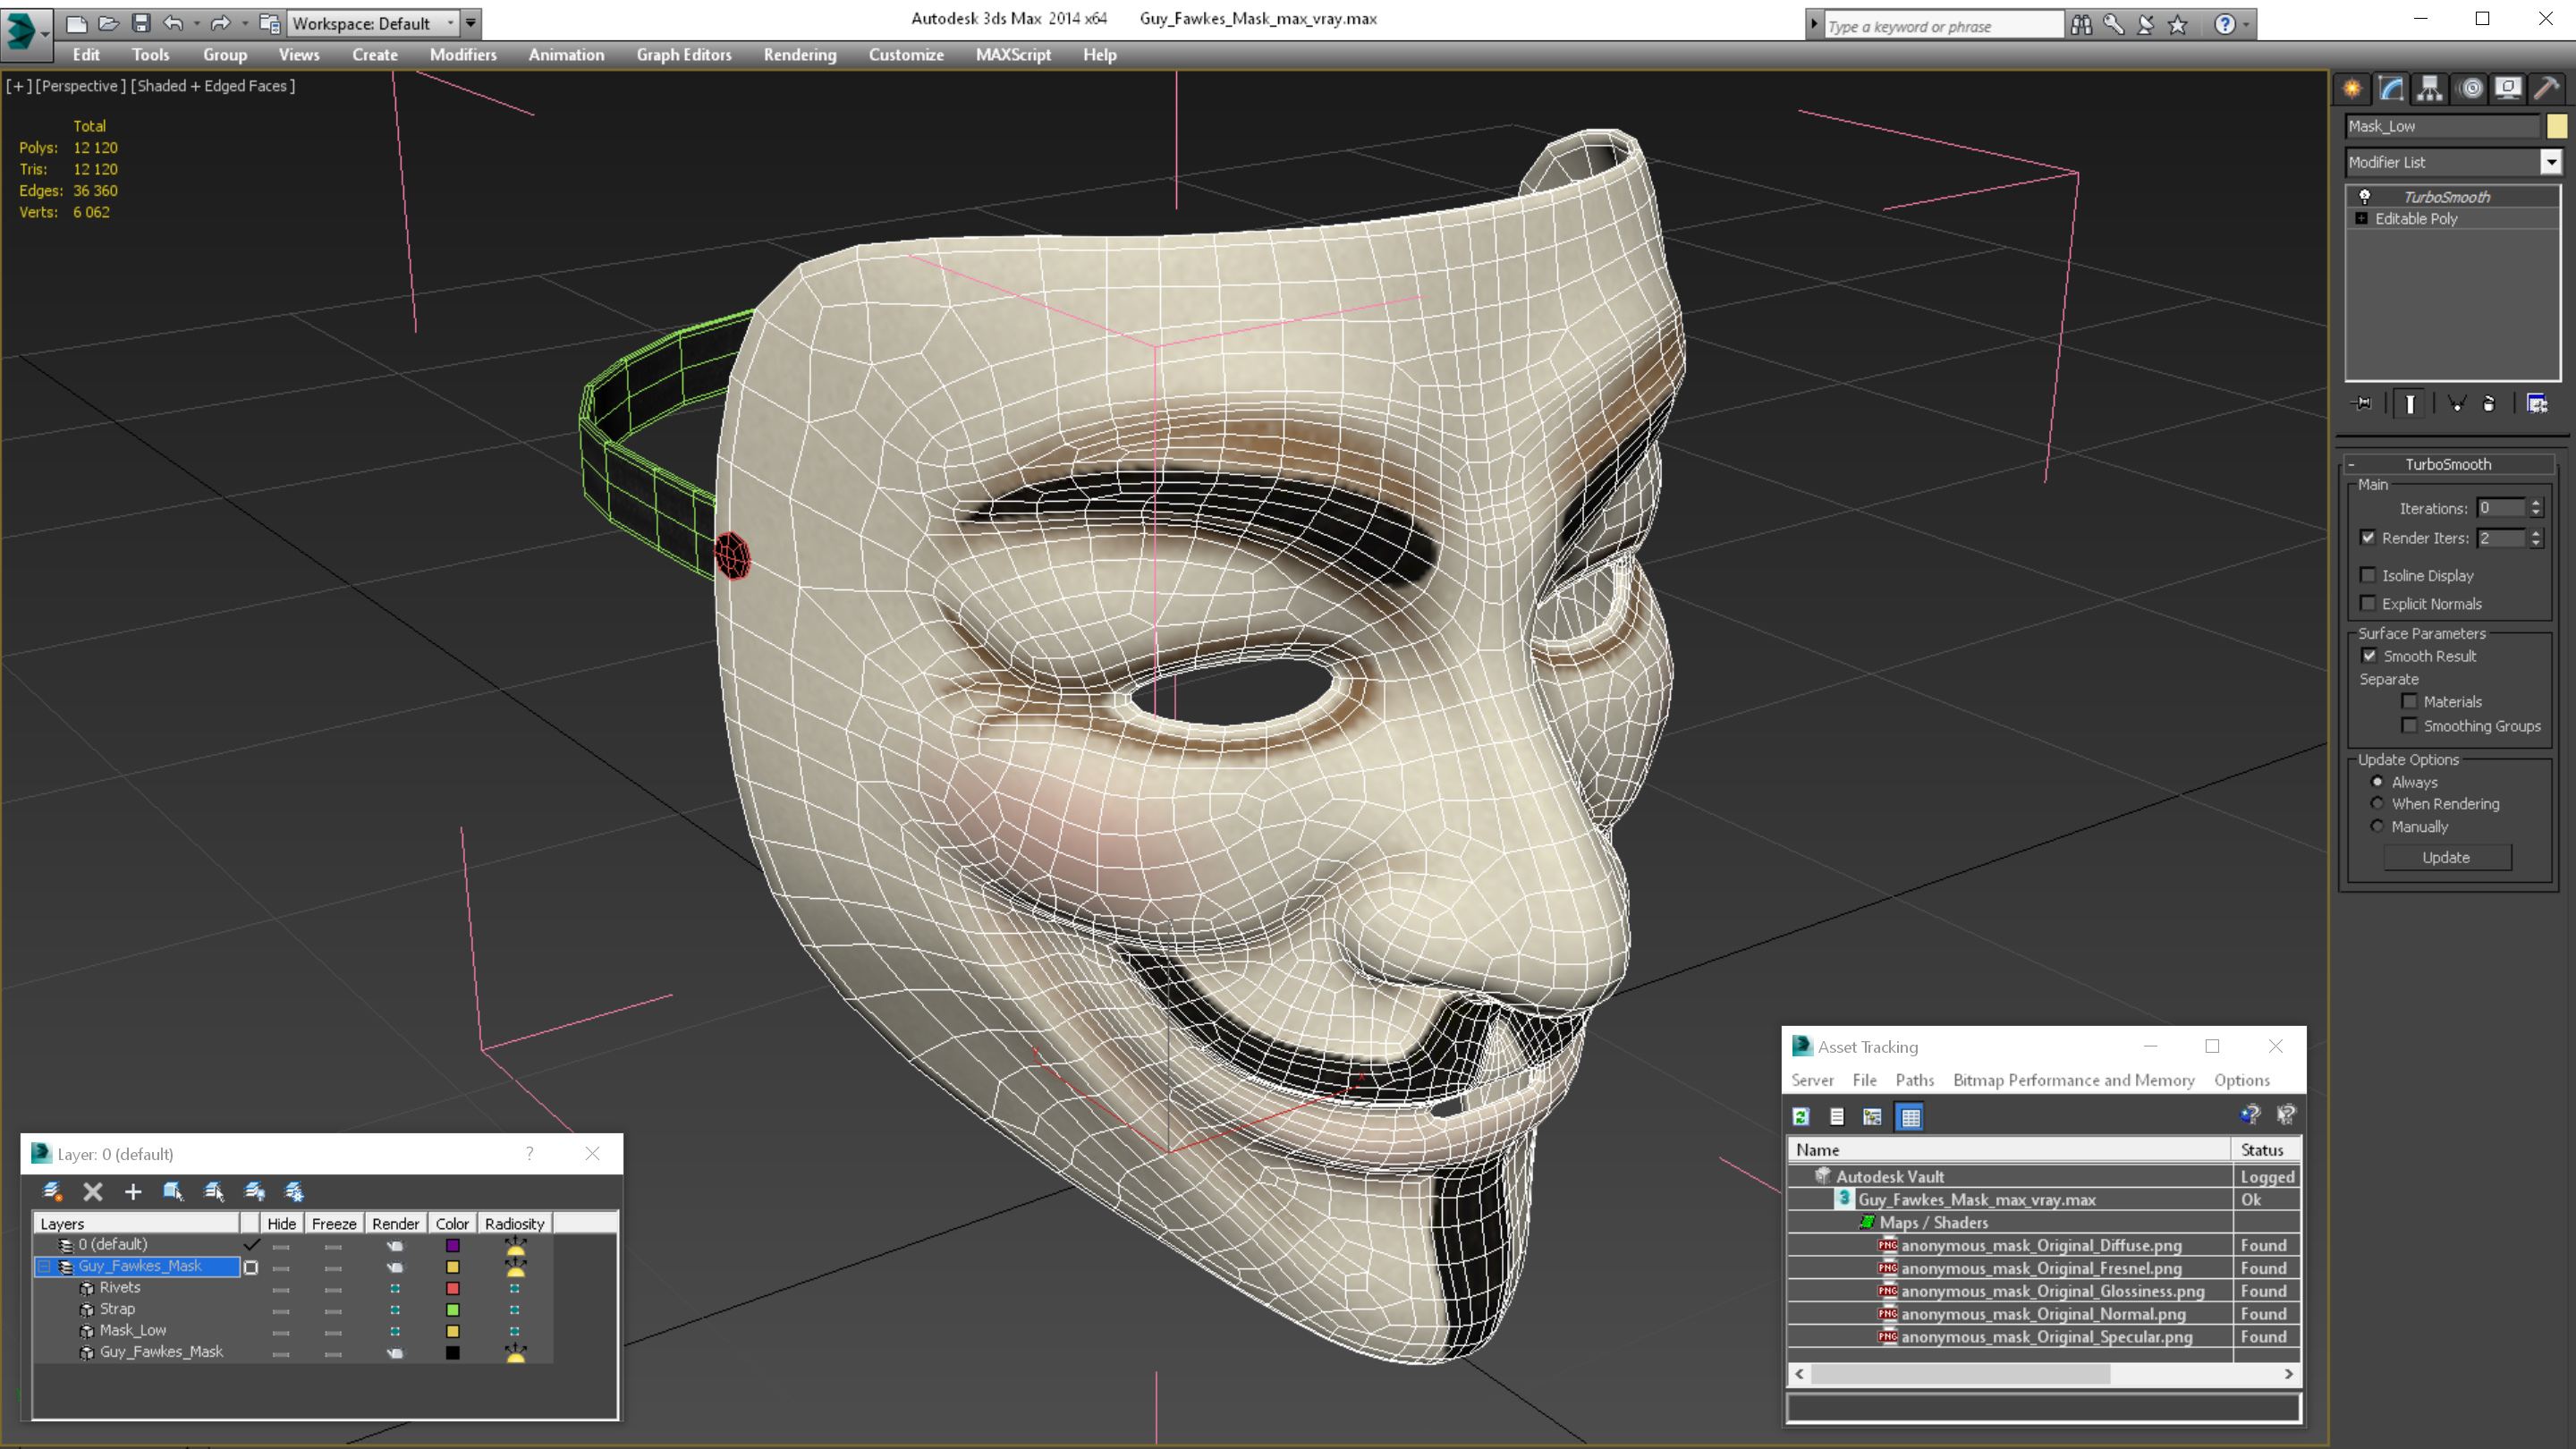Open the Graph Editors menu
Image resolution: width=2576 pixels, height=1449 pixels.
(x=683, y=55)
